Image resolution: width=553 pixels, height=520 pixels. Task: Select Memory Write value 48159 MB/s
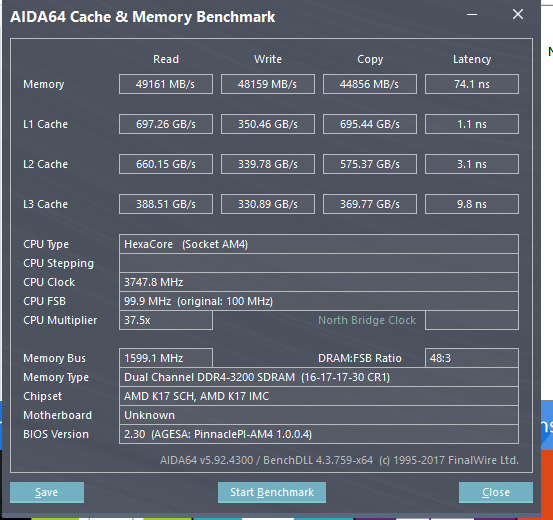(x=268, y=84)
